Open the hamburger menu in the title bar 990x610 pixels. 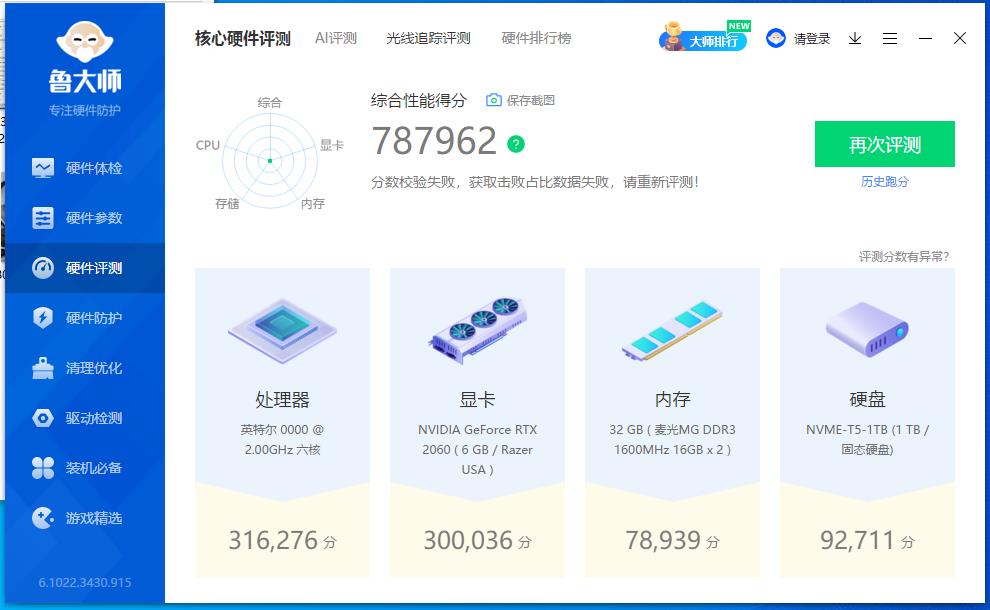pos(890,38)
